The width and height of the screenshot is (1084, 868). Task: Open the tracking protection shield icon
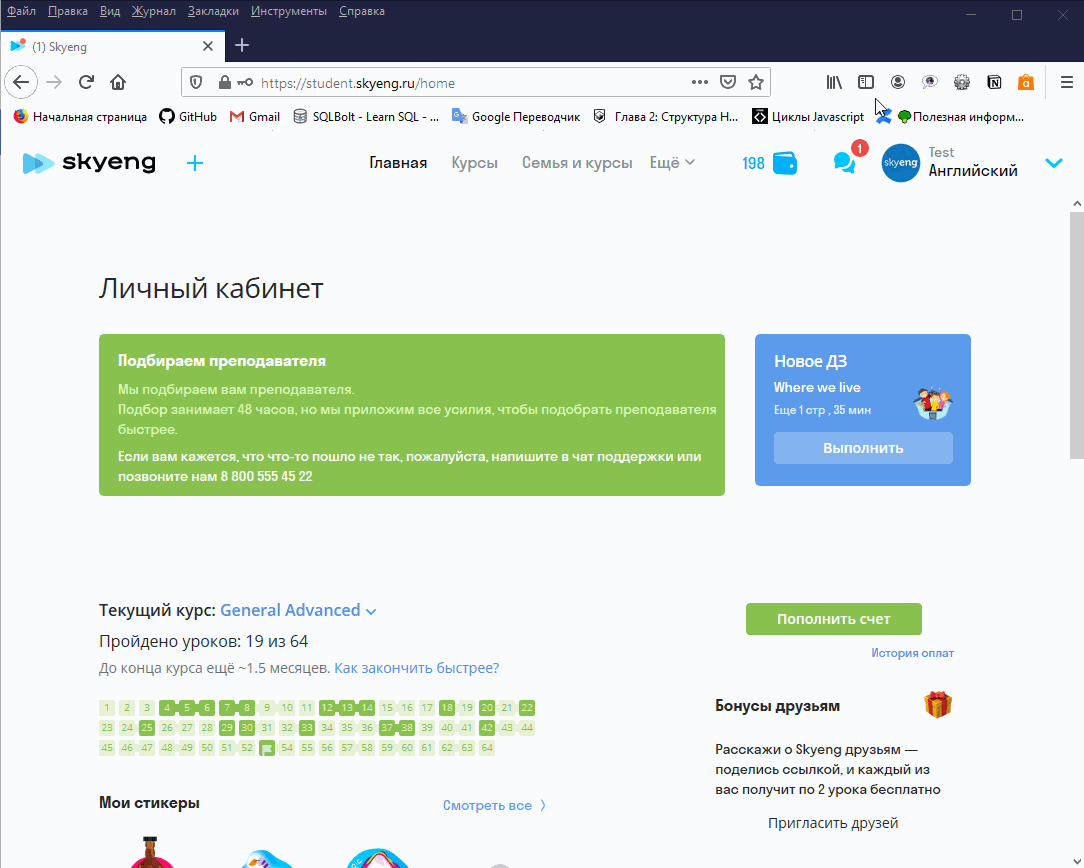[196, 83]
